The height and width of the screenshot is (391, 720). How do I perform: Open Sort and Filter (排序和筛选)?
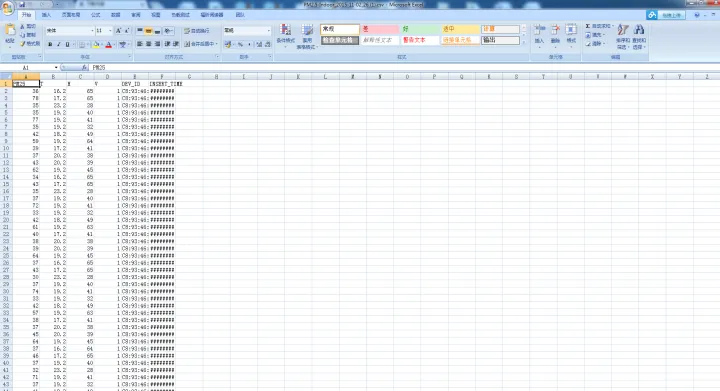click(x=622, y=36)
